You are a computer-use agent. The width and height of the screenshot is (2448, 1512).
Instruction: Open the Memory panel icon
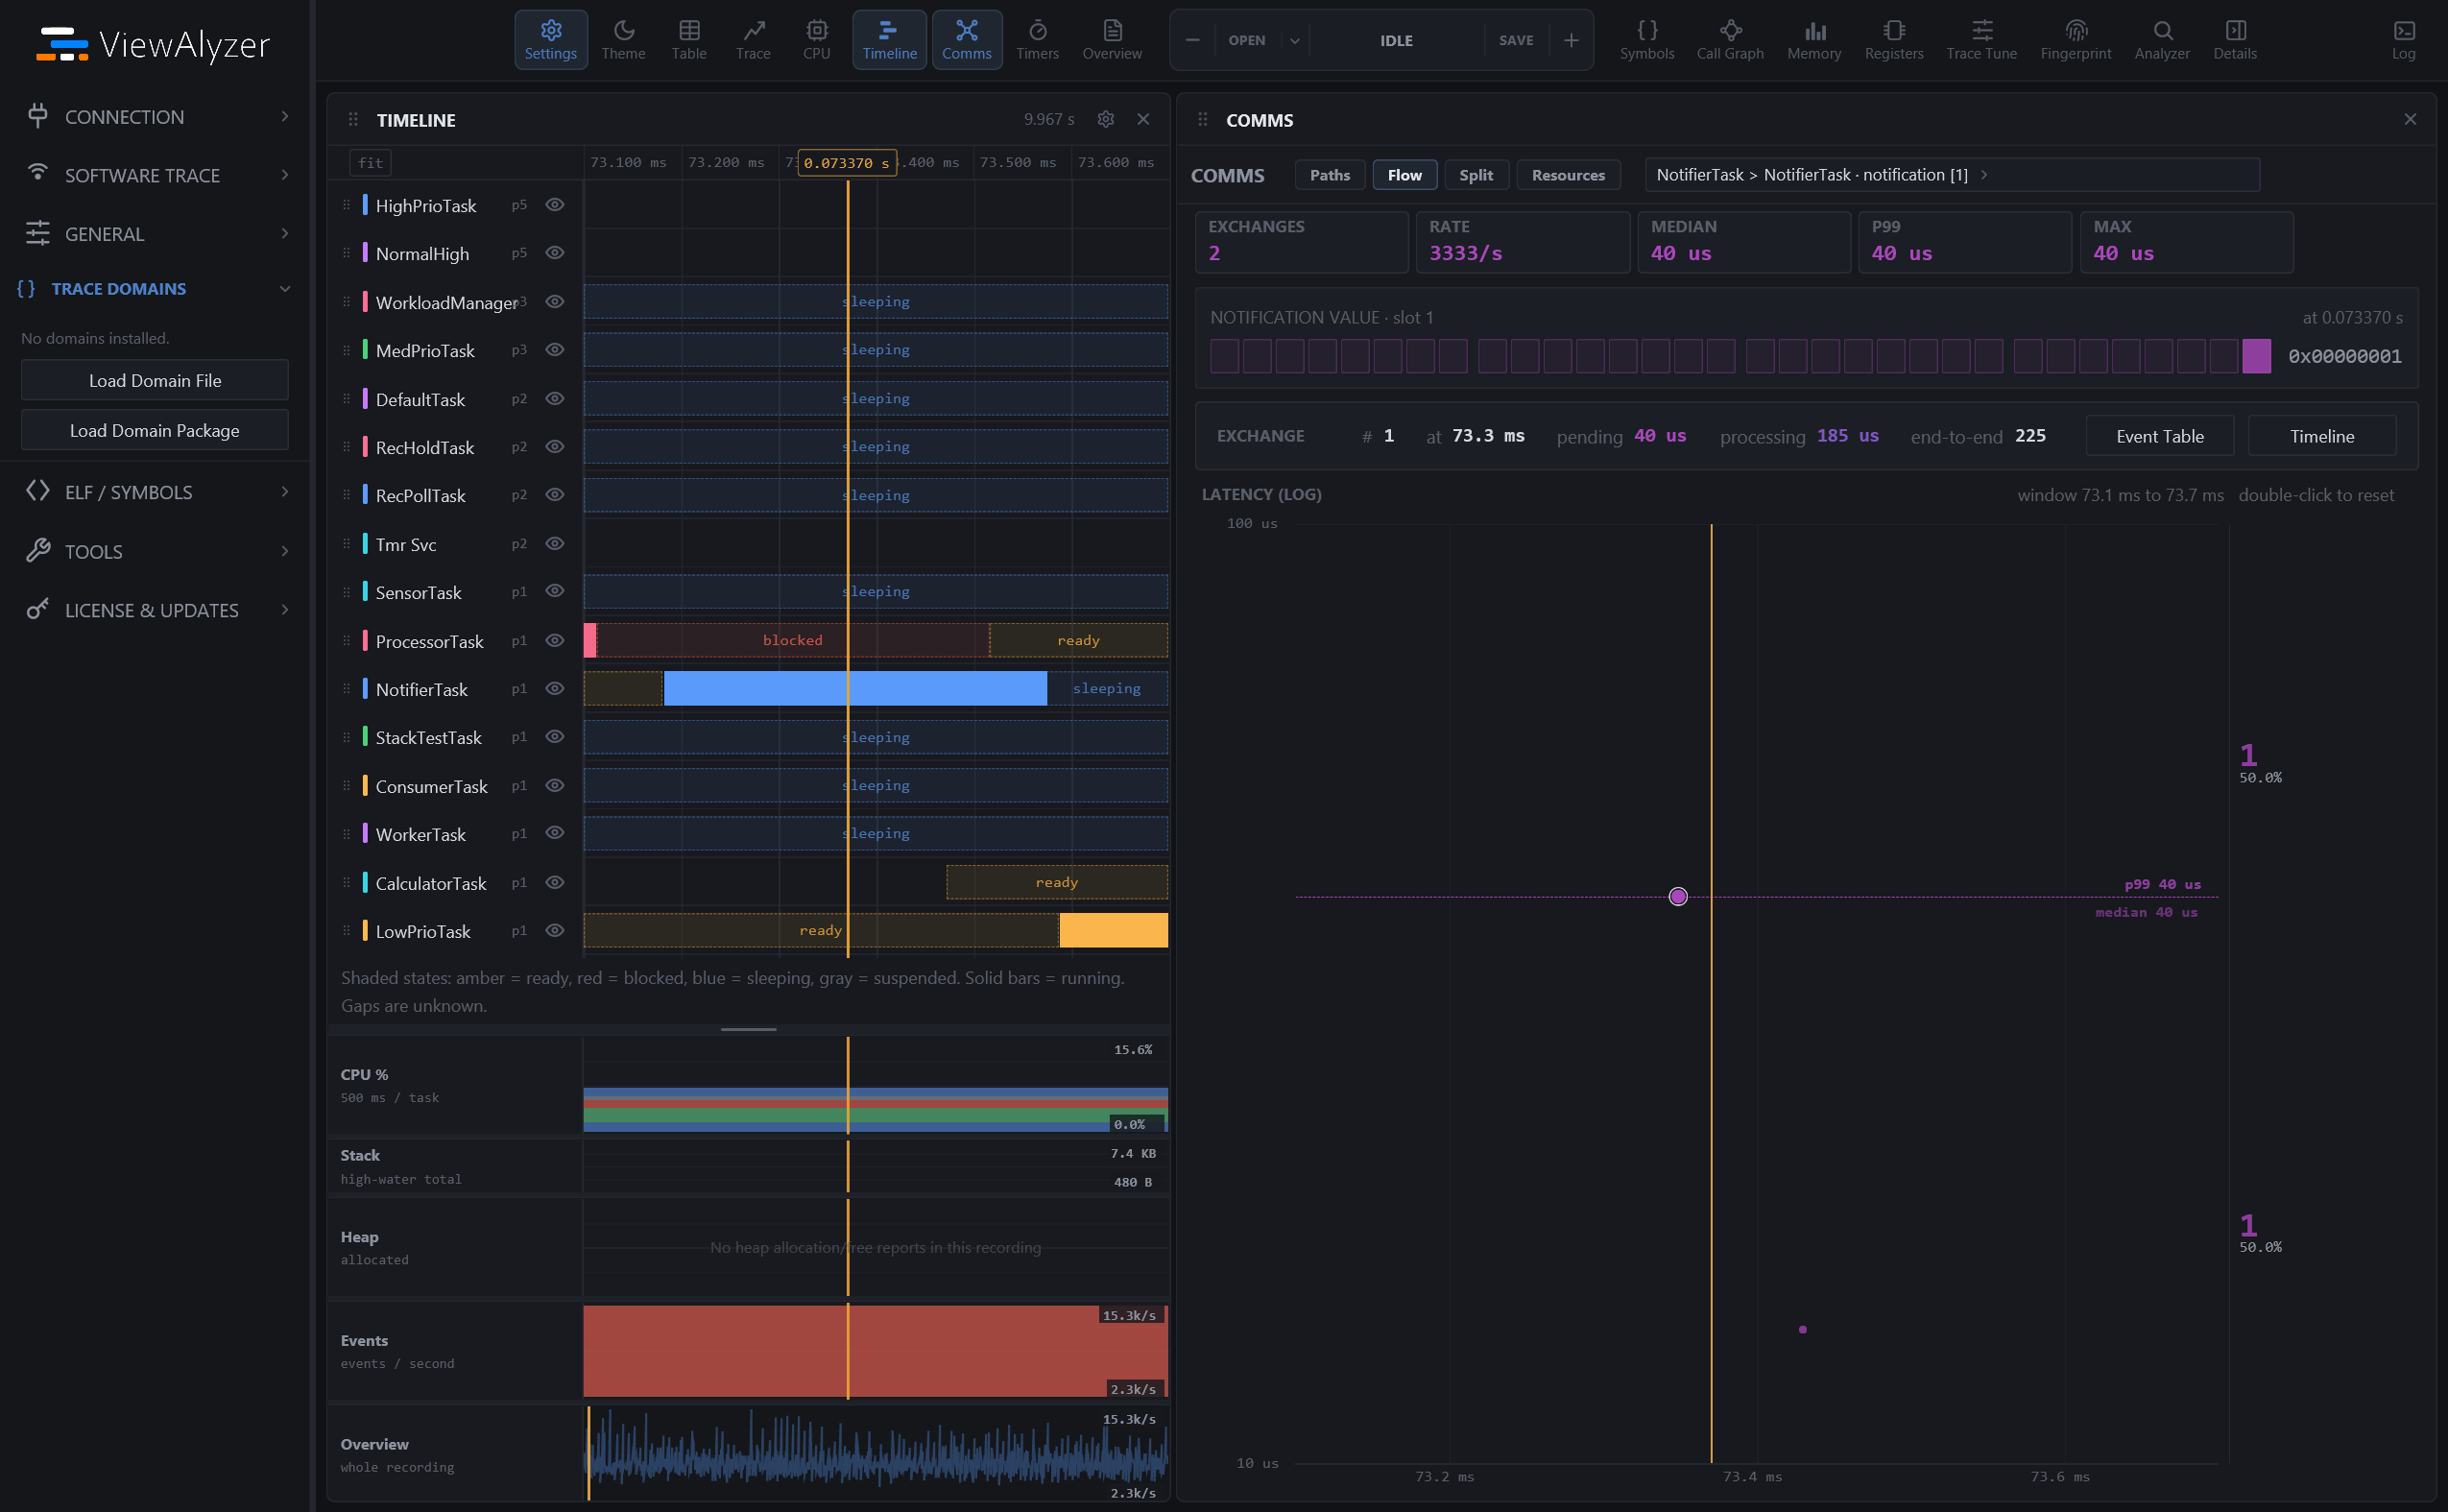coord(1814,40)
